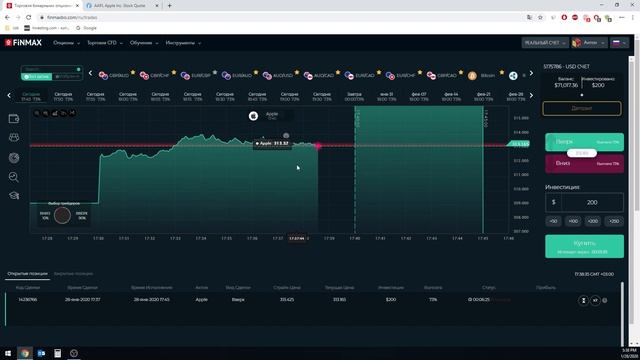Open the graduation cap education icon
Image resolution: width=640 pixels, height=360 pixels.
pyautogui.click(x=14, y=196)
